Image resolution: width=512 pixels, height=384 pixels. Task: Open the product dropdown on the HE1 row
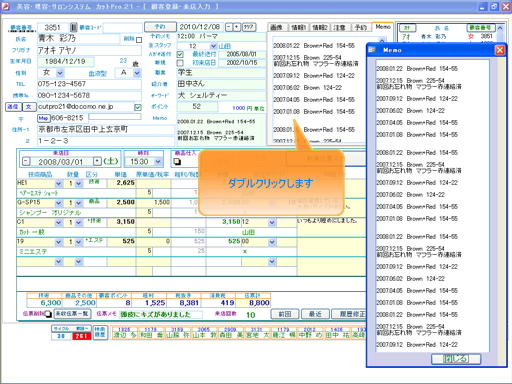point(59,183)
